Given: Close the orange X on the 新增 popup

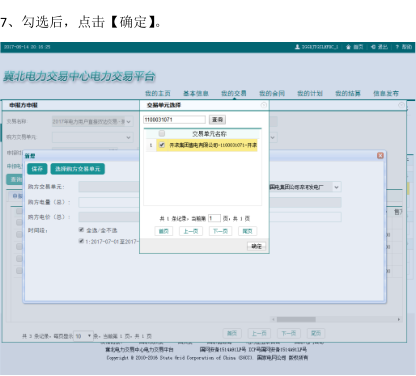Looking at the screenshot, I should (380, 156).
